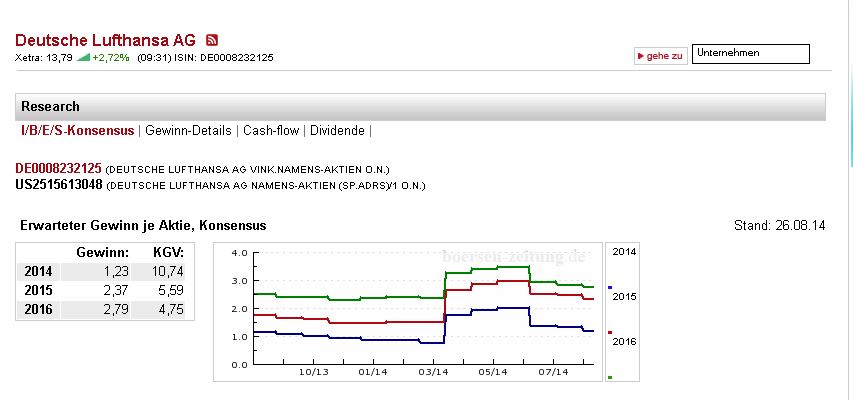Screen dimensions: 853x400
Task: Click the 'Stand: 26.08.14' date text
Action: click(x=780, y=225)
